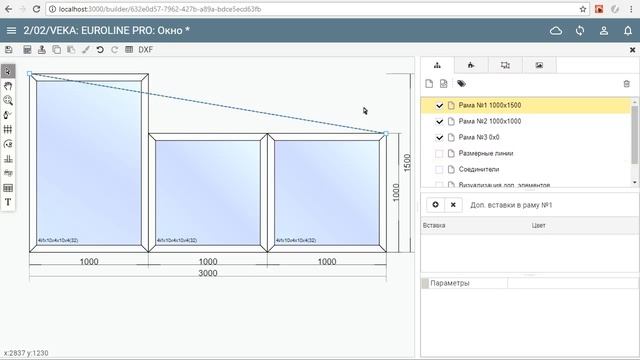Select the text T tool

(x=8, y=202)
